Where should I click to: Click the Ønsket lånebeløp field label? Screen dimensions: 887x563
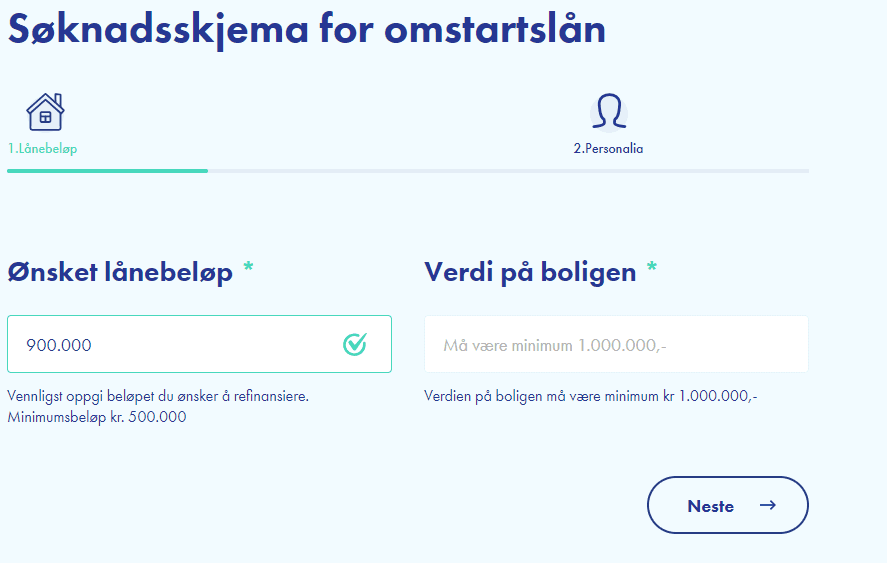pyautogui.click(x=120, y=271)
